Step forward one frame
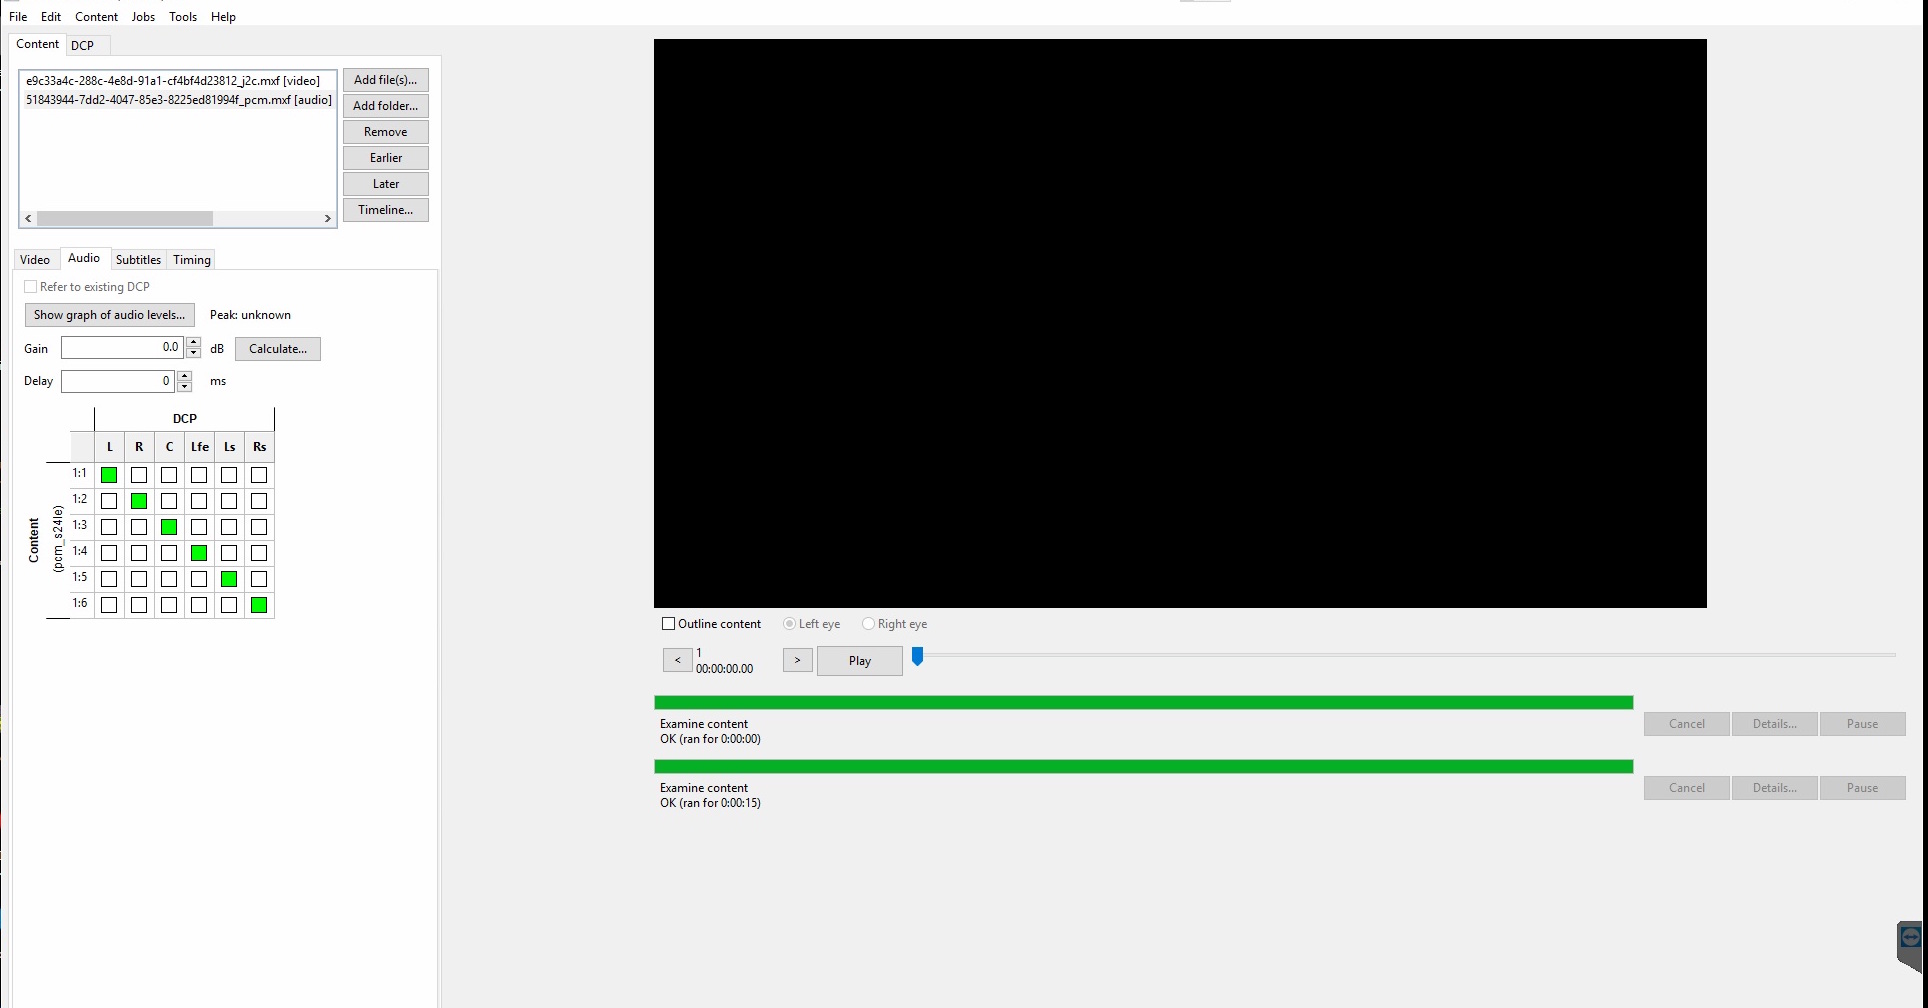 797,660
